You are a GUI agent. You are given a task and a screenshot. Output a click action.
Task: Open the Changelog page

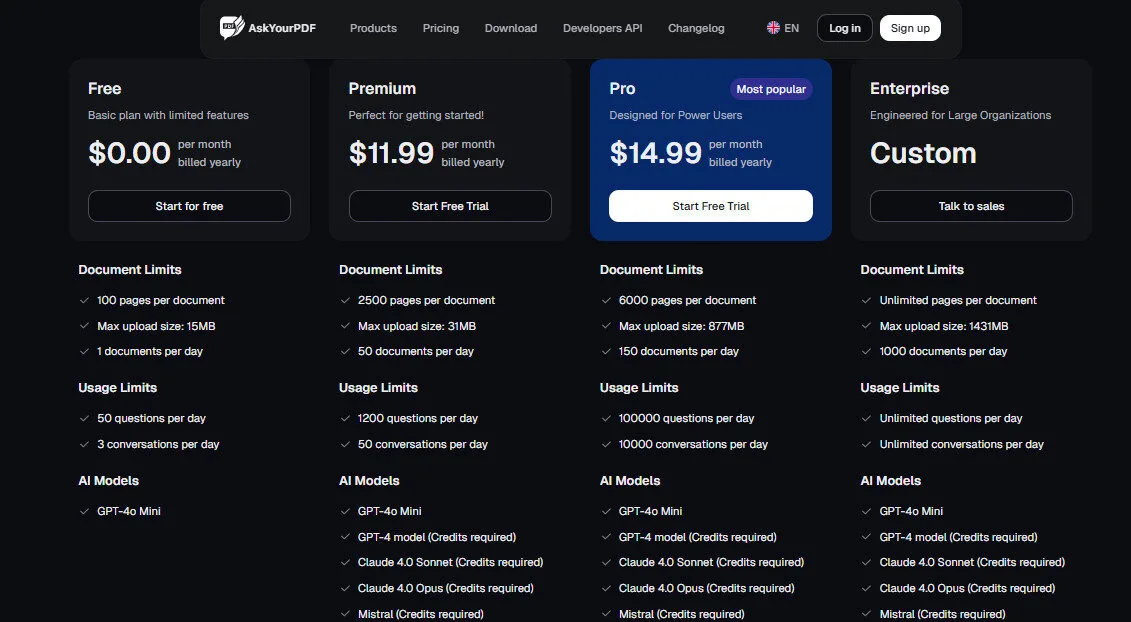696,28
